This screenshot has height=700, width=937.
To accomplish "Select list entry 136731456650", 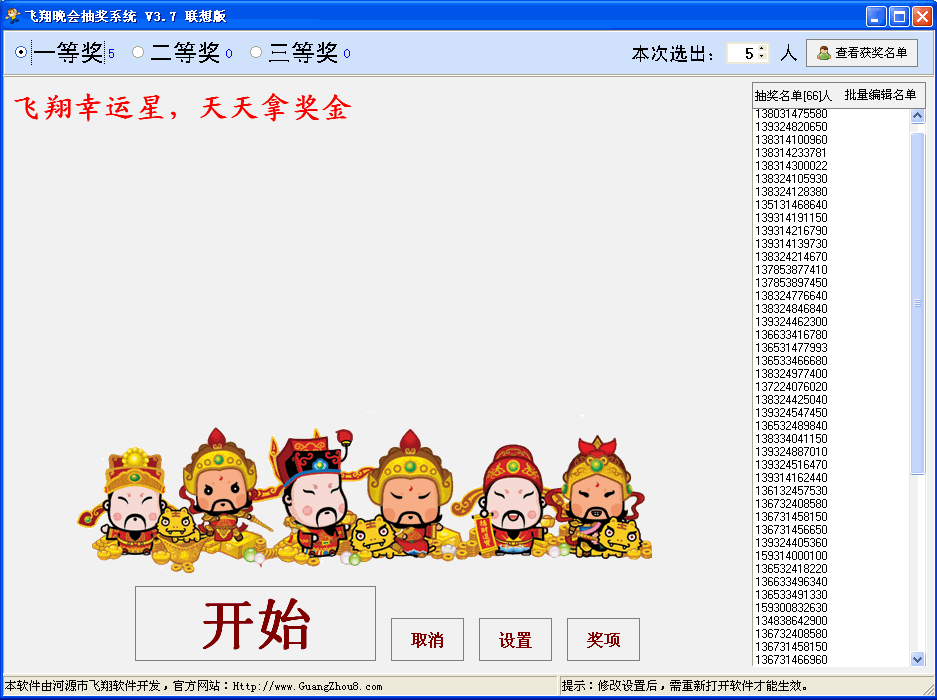I will (791, 530).
